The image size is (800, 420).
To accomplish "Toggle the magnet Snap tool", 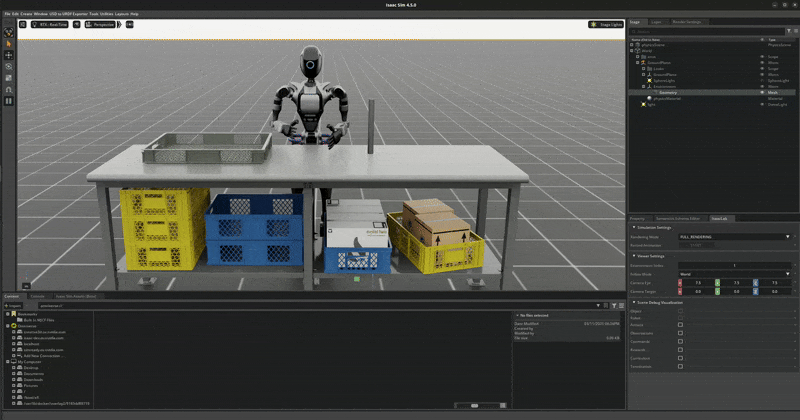I will coord(9,89).
